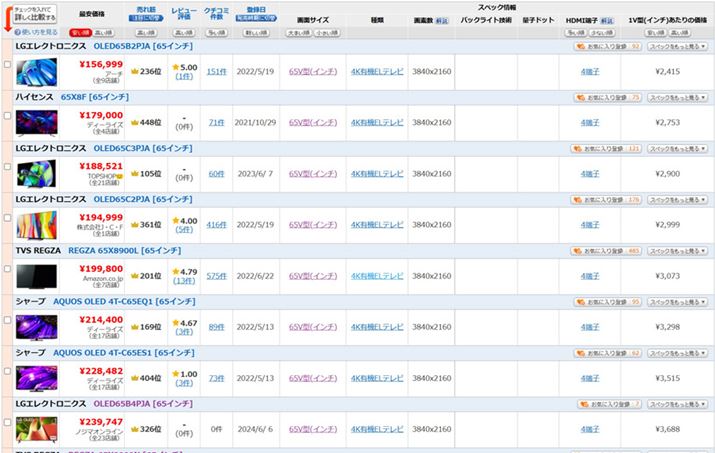Viewport: 715px width, 453px height.
Task: Add REGZA 65X8900L to お気に入り登録
Action: click(x=607, y=250)
